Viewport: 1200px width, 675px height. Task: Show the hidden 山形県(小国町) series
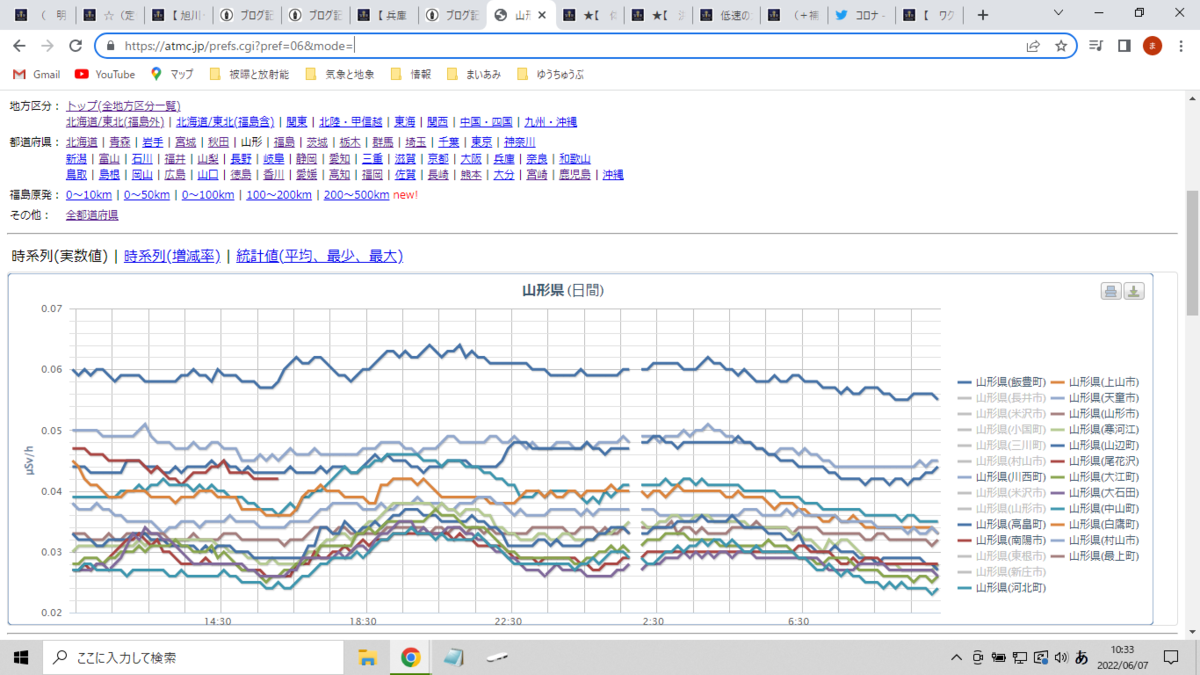pyautogui.click(x=1001, y=429)
